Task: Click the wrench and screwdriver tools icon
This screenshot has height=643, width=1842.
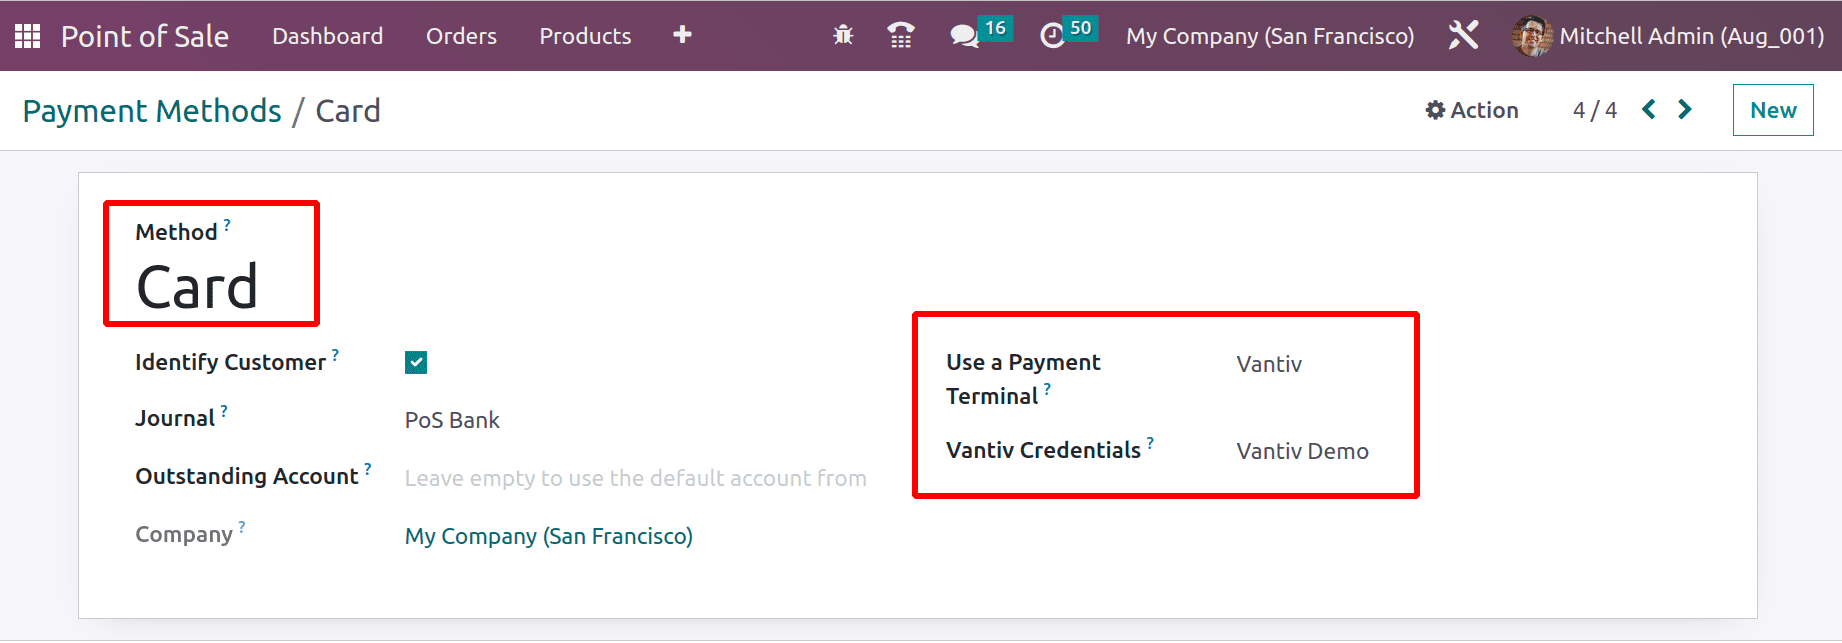Action: pyautogui.click(x=1463, y=36)
